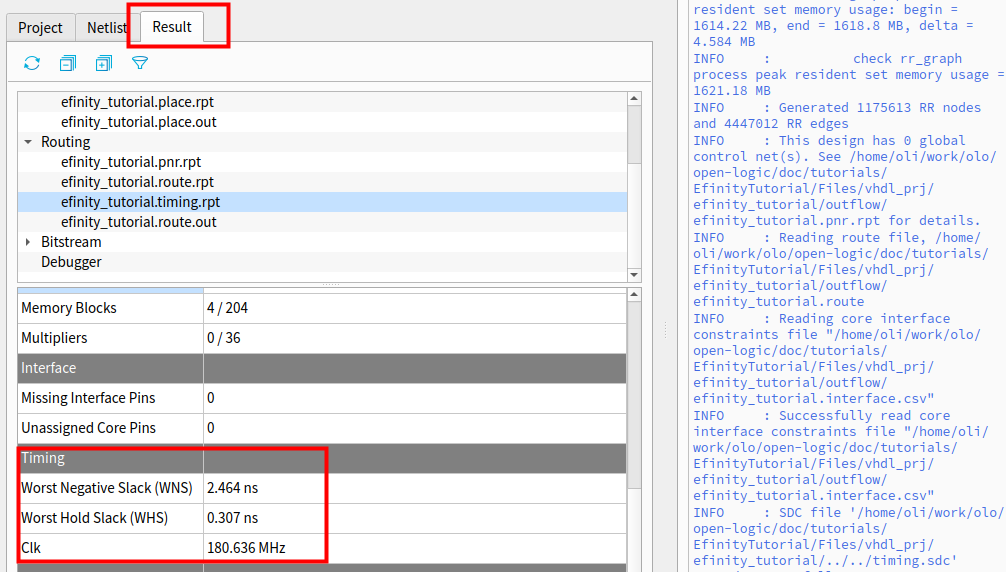Click the '2.464 ns' value
Viewport: 1006px width, 572px height.
coord(232,488)
